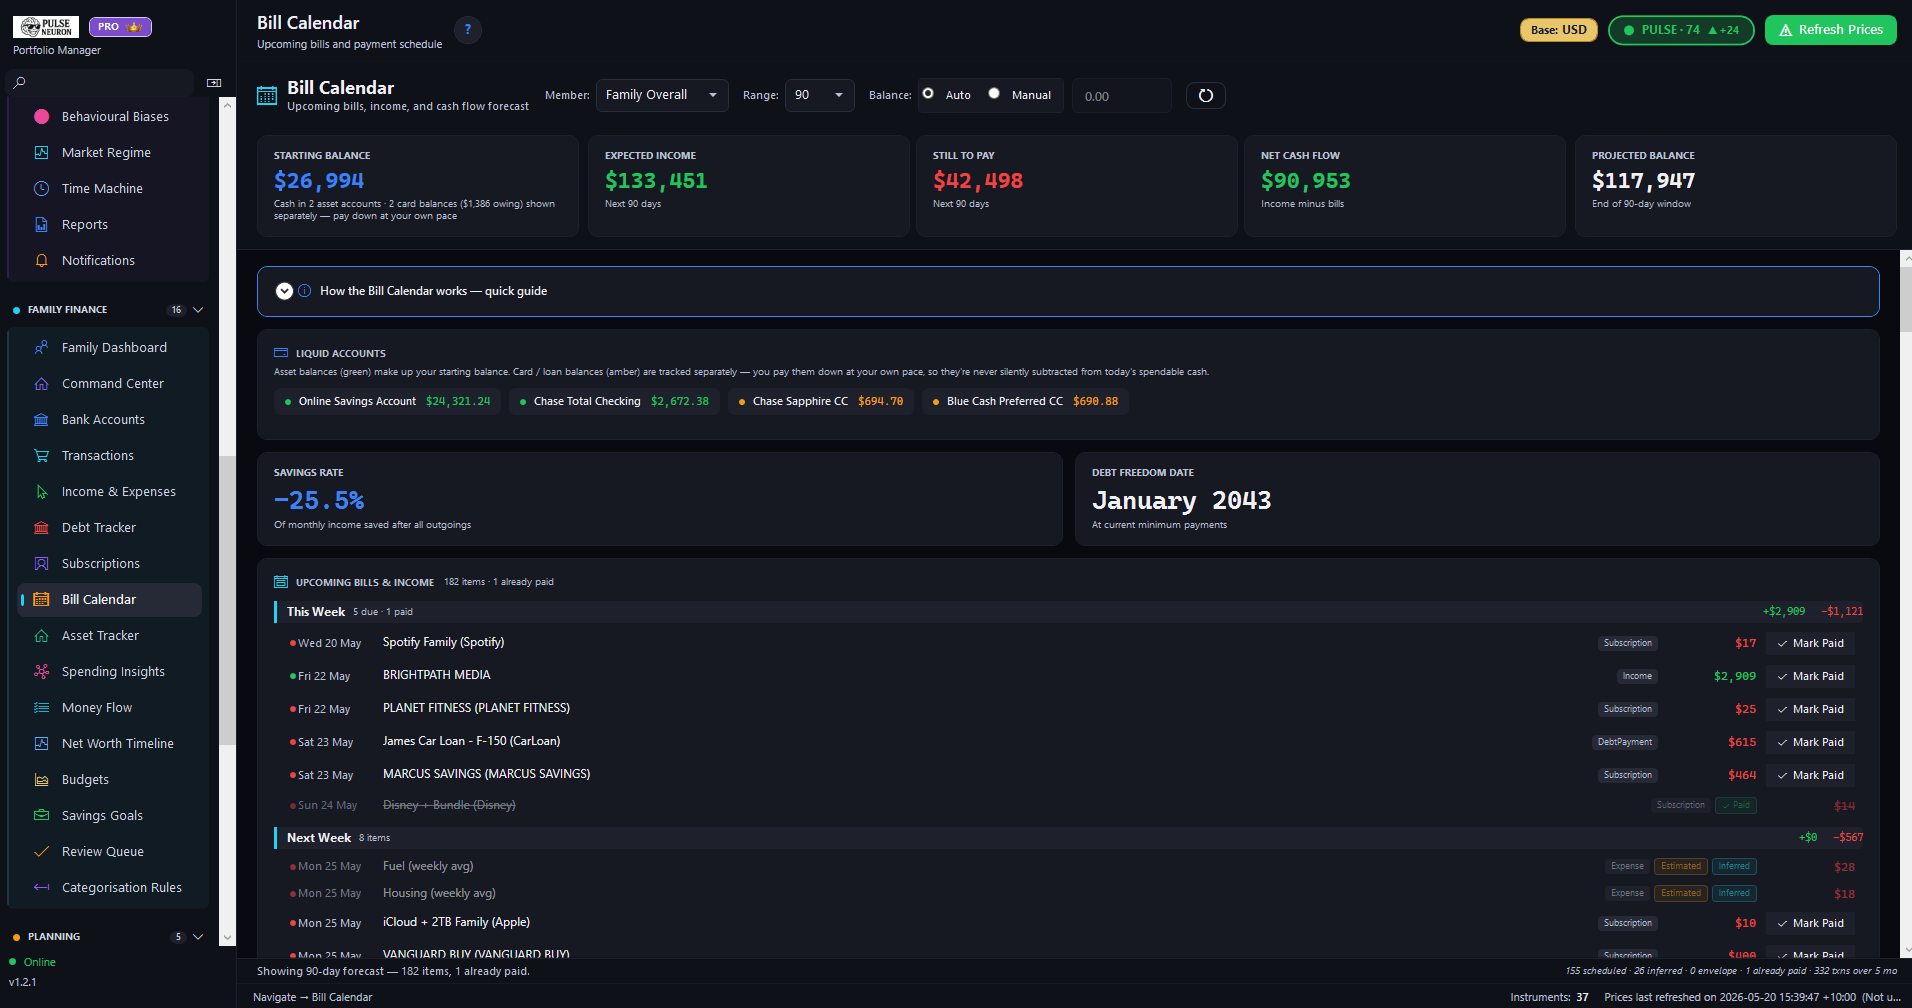Click the sidebar scroll down arrow
The height and width of the screenshot is (1008, 1912).
tap(228, 937)
